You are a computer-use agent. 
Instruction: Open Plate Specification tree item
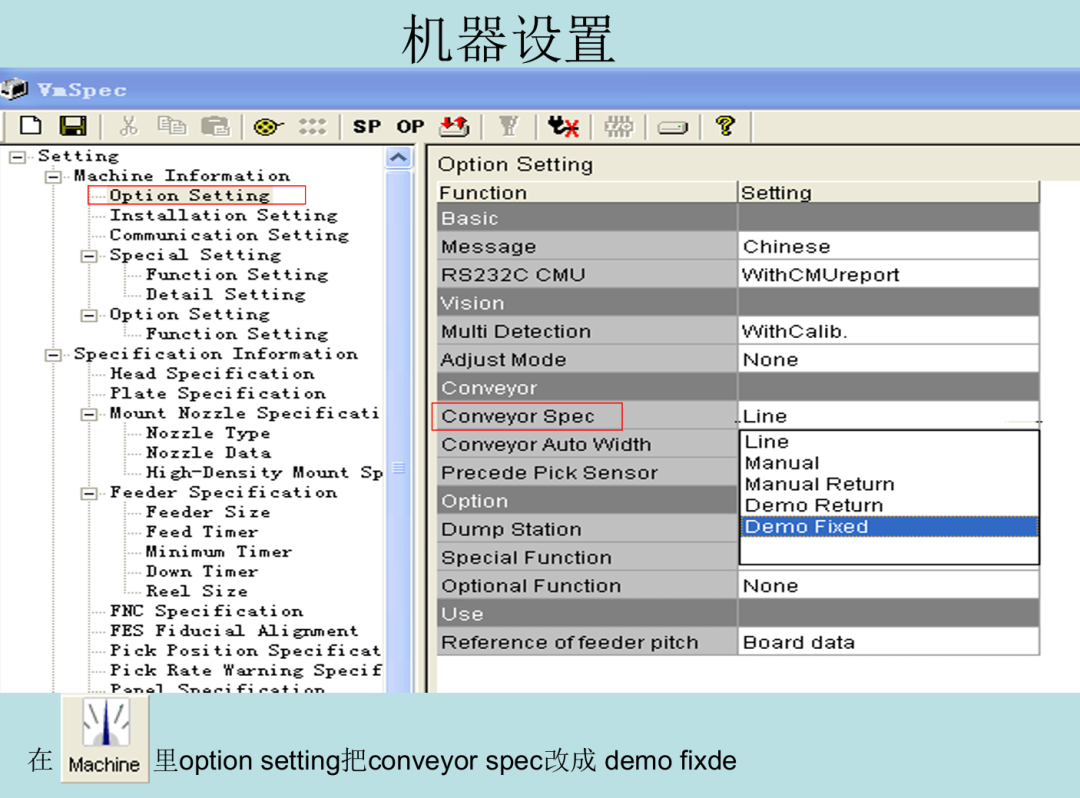pyautogui.click(x=218, y=394)
